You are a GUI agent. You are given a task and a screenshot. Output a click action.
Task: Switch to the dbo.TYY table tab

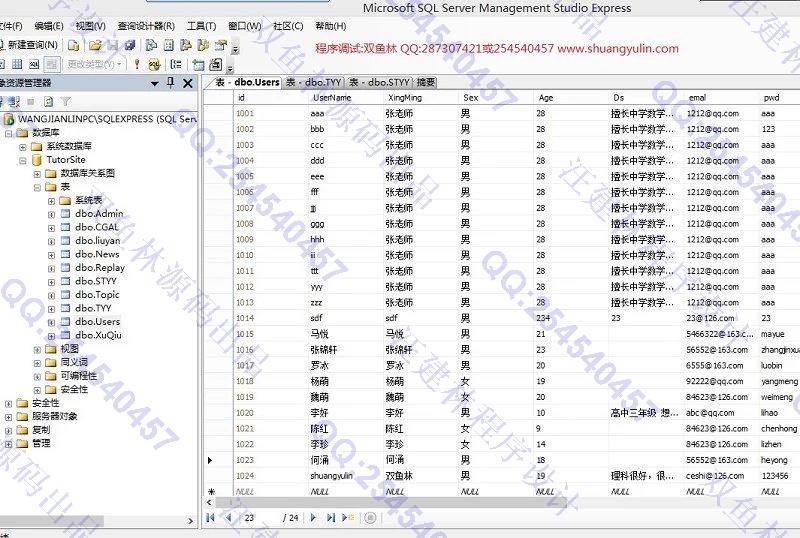pyautogui.click(x=314, y=82)
